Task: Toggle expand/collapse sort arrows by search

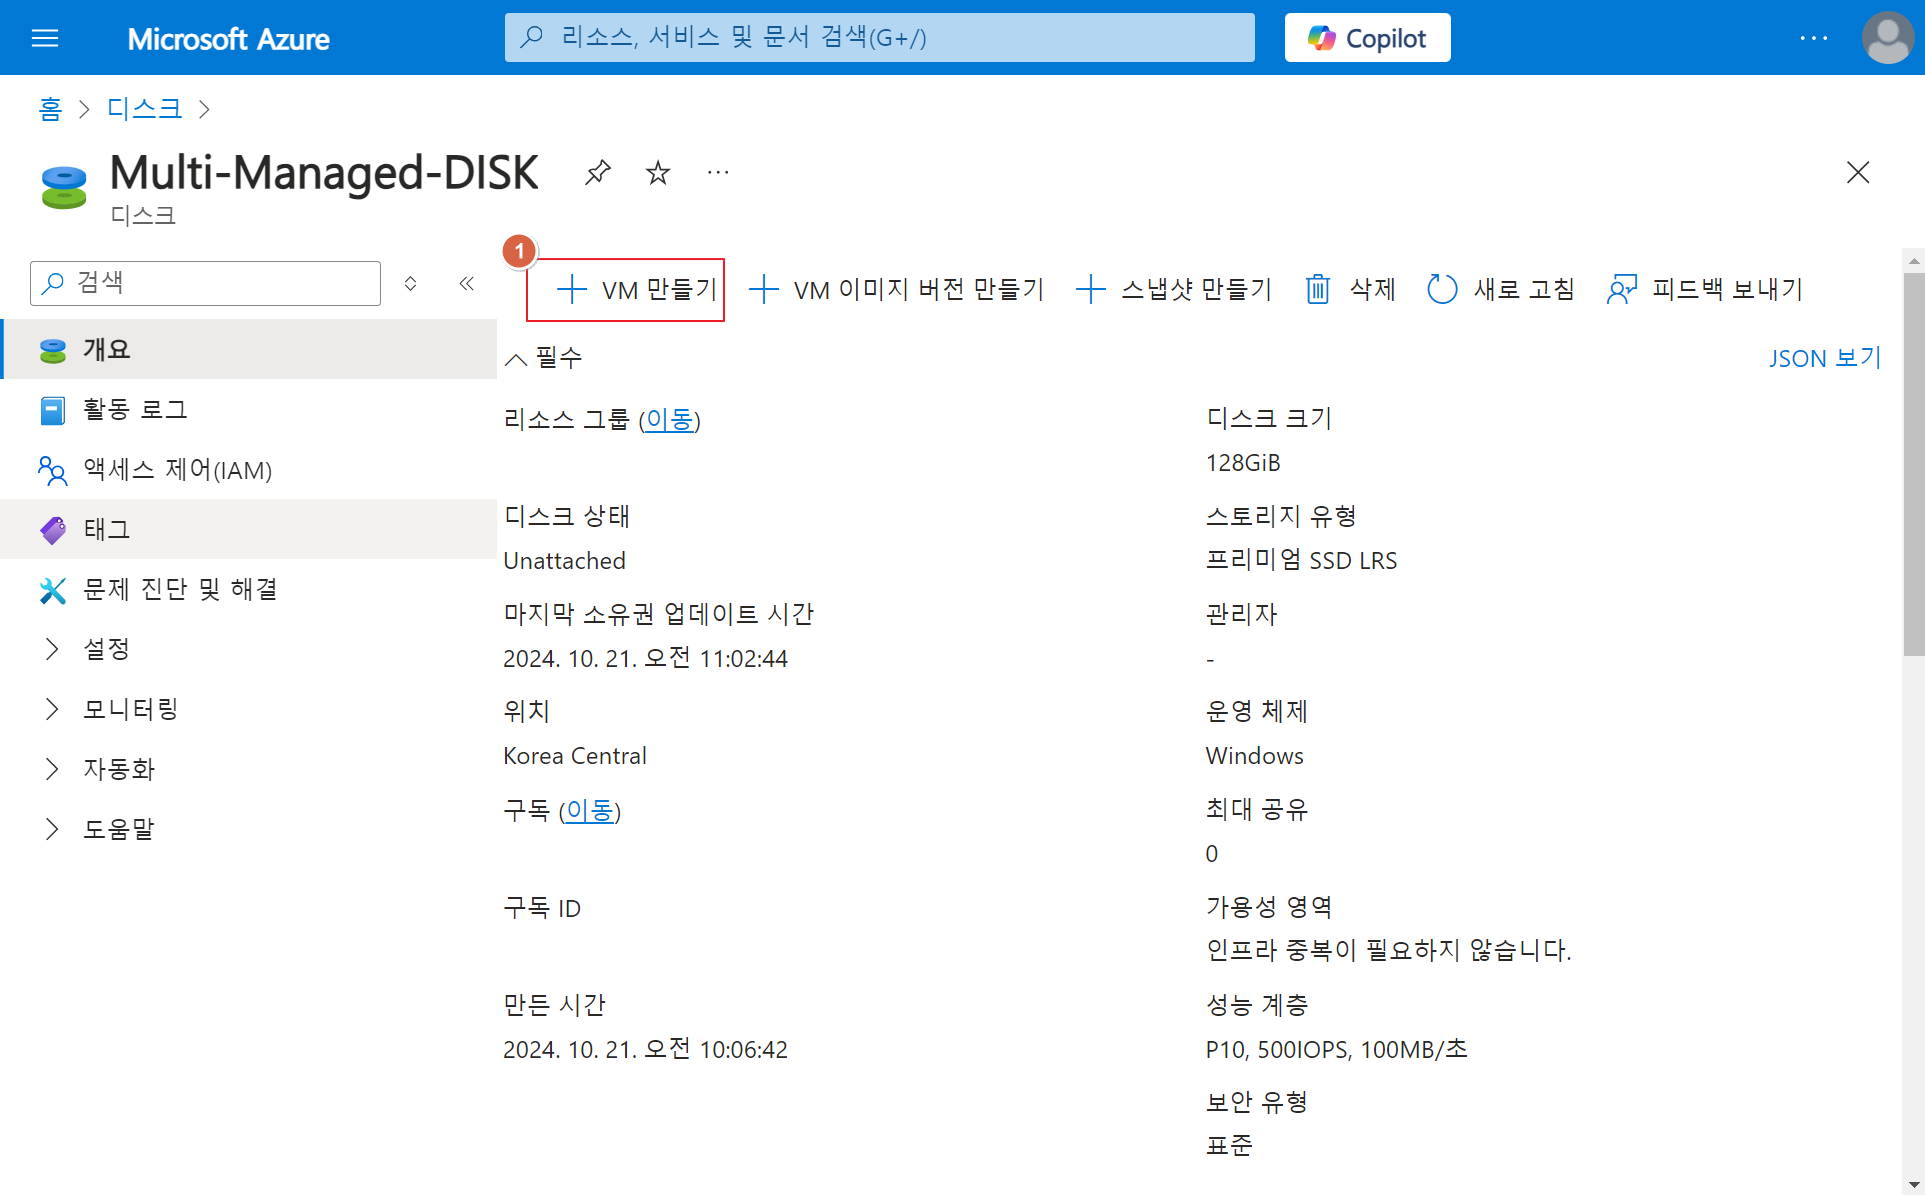Action: [410, 284]
